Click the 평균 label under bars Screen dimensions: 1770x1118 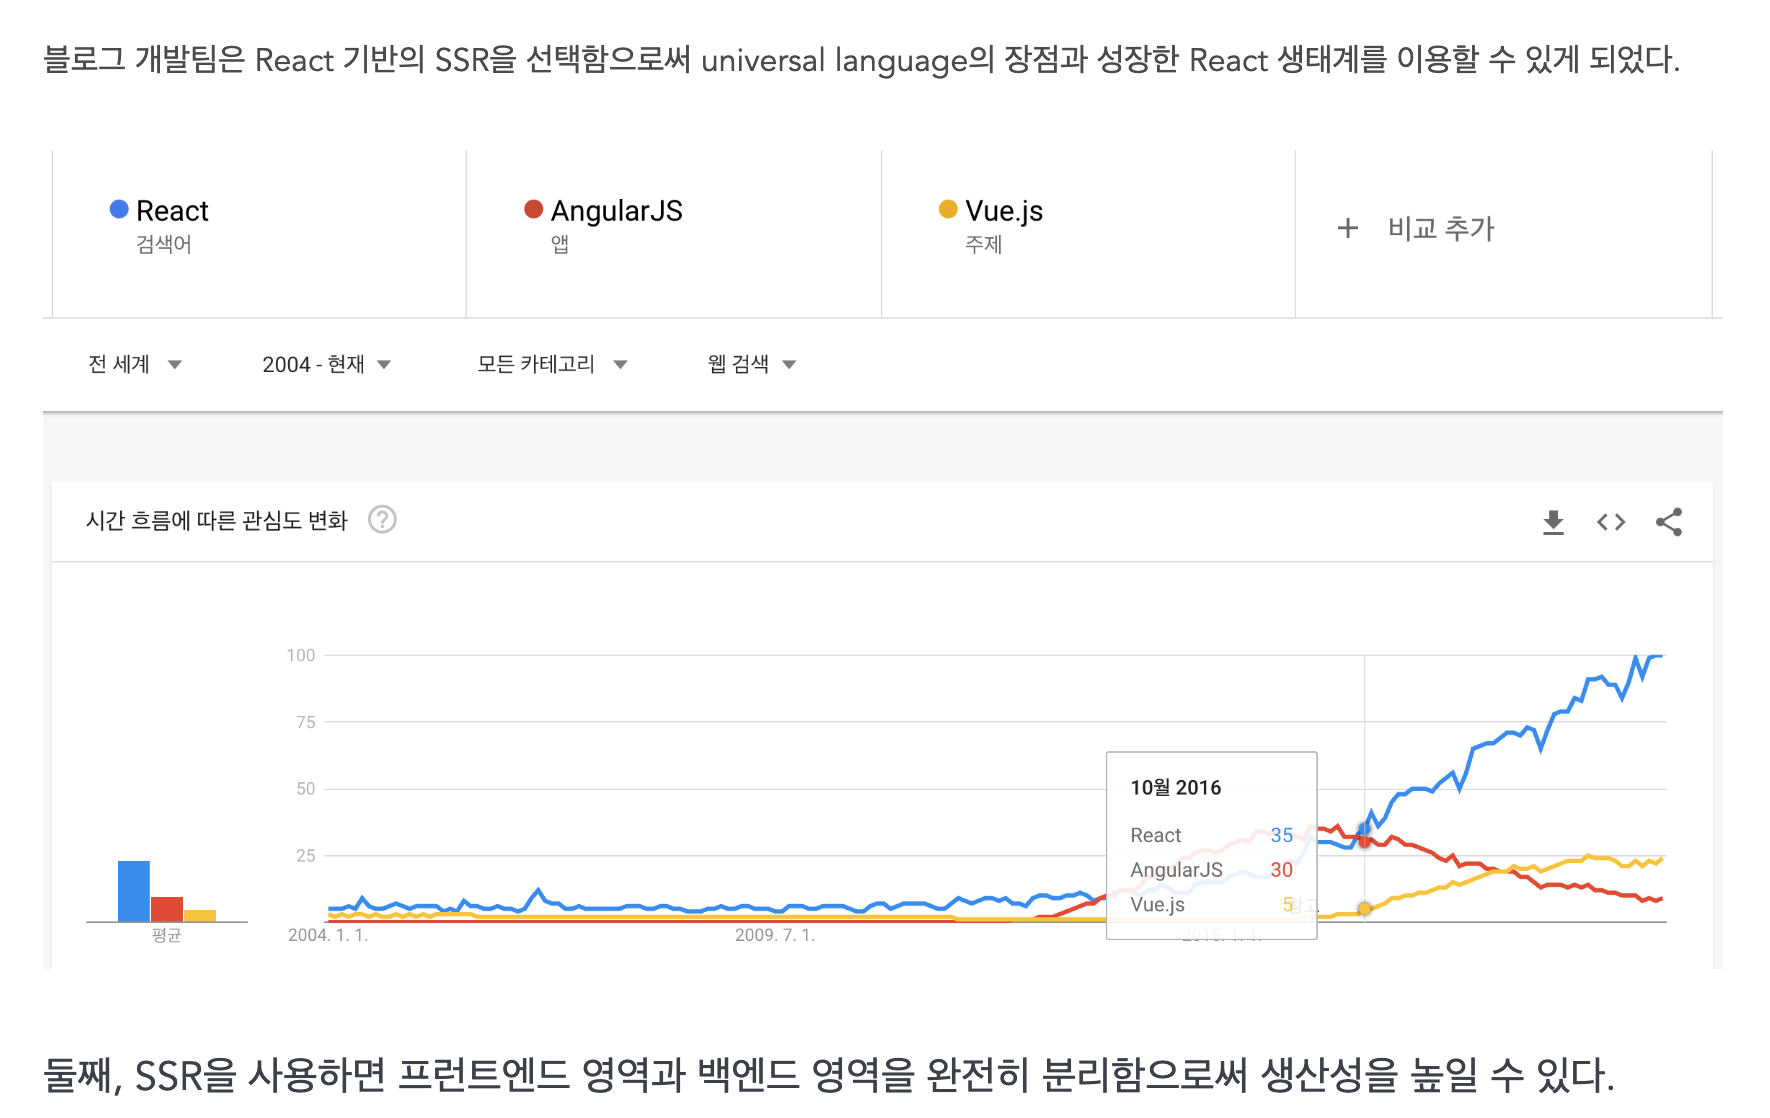(167, 935)
